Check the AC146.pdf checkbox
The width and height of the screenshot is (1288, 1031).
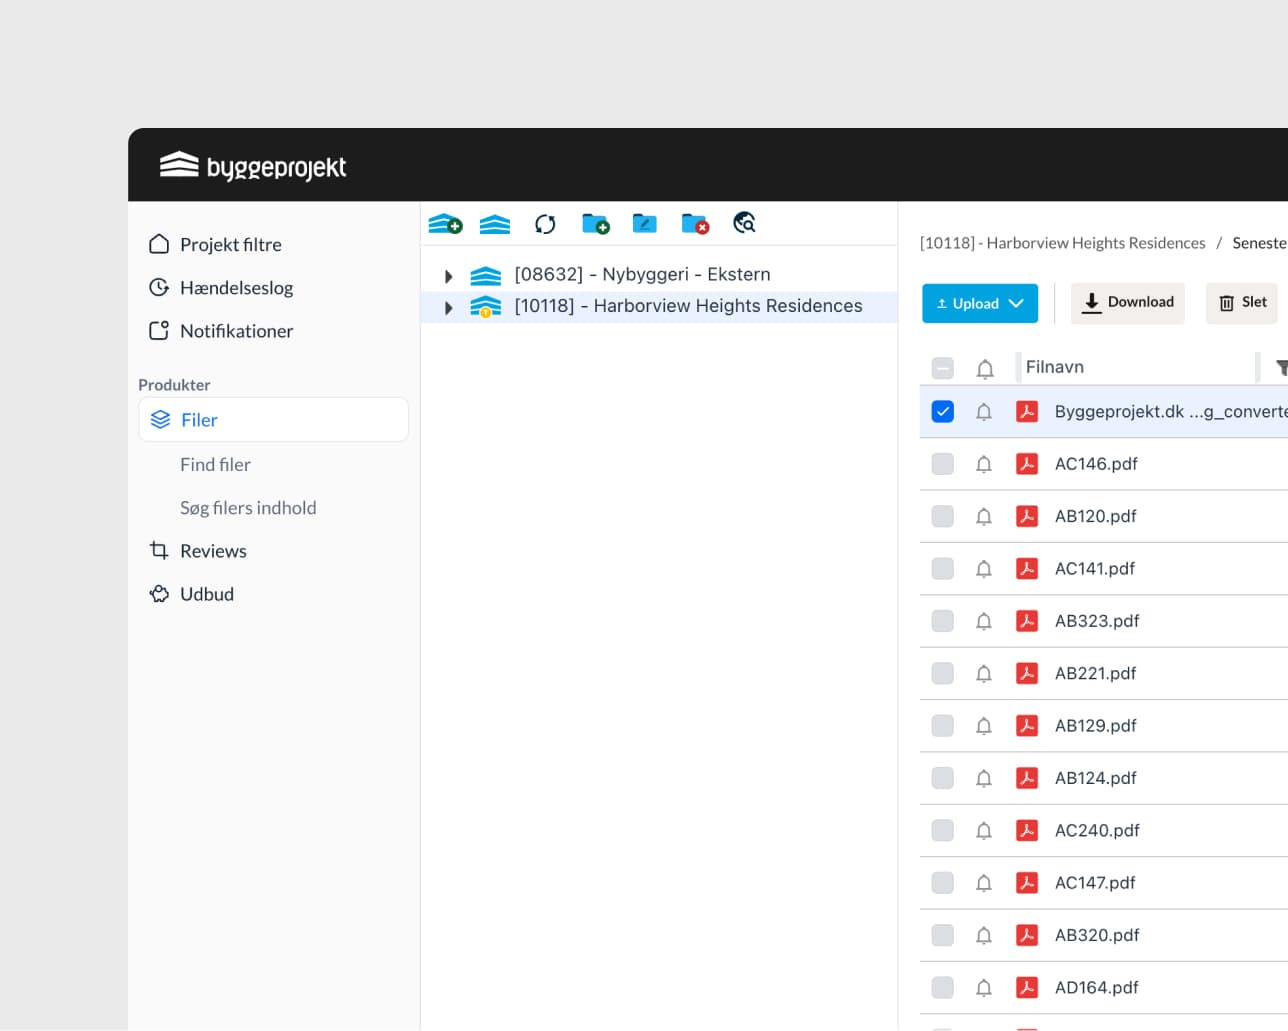[x=943, y=464]
